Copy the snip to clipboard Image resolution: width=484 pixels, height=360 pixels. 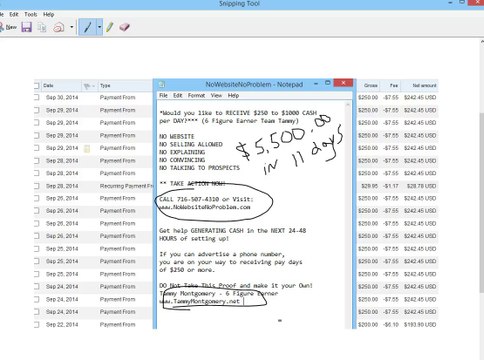click(42, 27)
